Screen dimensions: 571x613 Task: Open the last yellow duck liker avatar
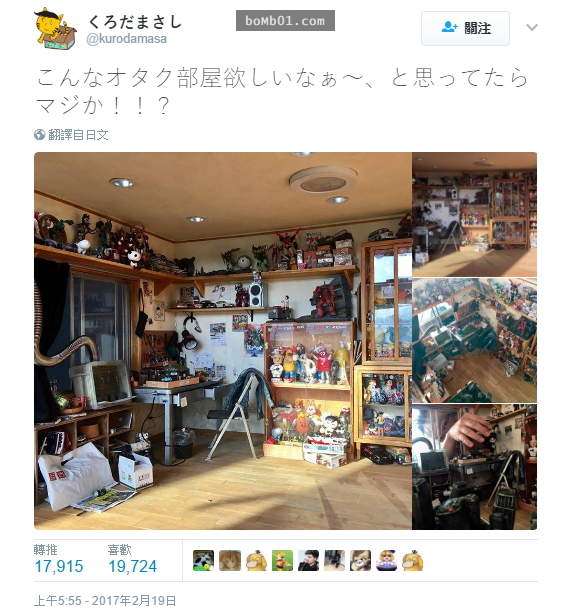pyautogui.click(x=413, y=560)
